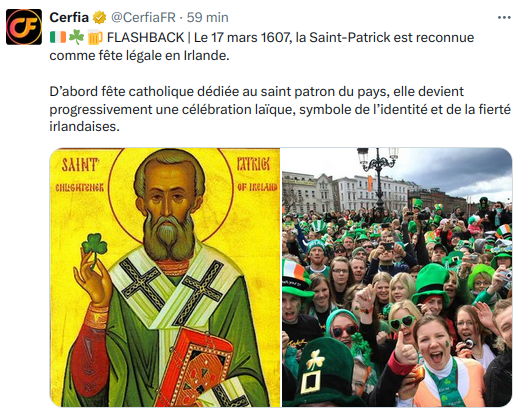Open the @CerfiaFR handle link
The image size is (522, 414).
coord(143,18)
